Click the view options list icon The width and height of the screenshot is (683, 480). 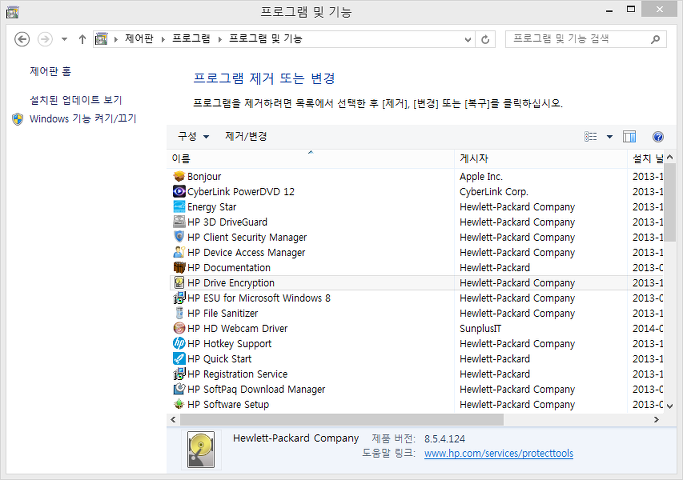click(x=591, y=137)
